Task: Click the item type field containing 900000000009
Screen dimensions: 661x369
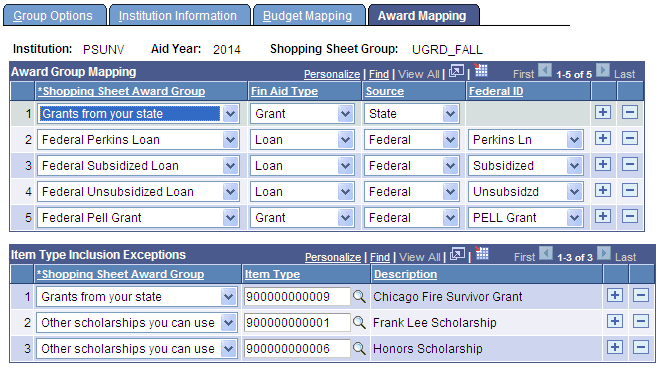Action: (297, 297)
